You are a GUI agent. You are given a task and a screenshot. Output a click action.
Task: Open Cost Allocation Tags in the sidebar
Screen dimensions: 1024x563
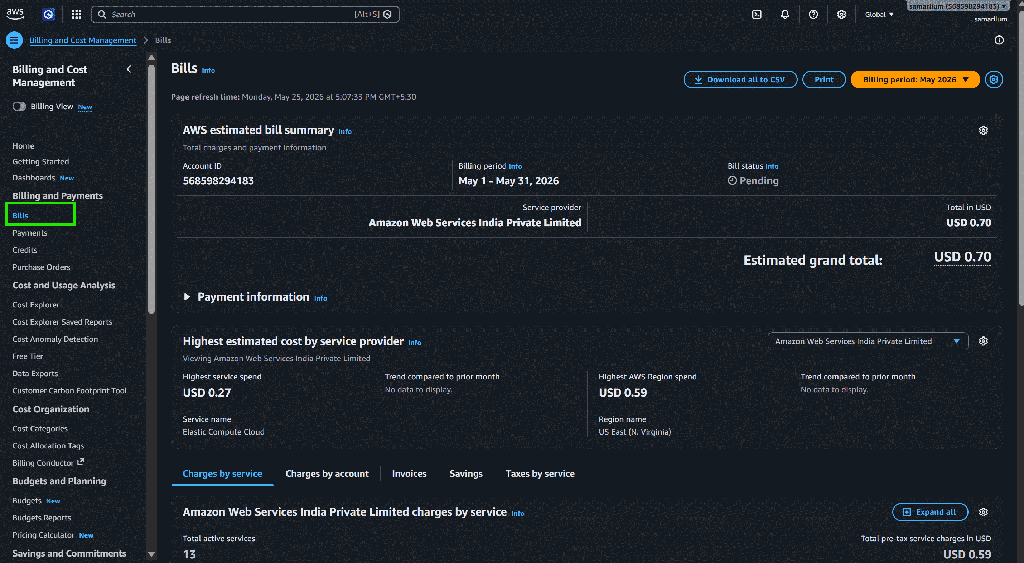coord(48,445)
